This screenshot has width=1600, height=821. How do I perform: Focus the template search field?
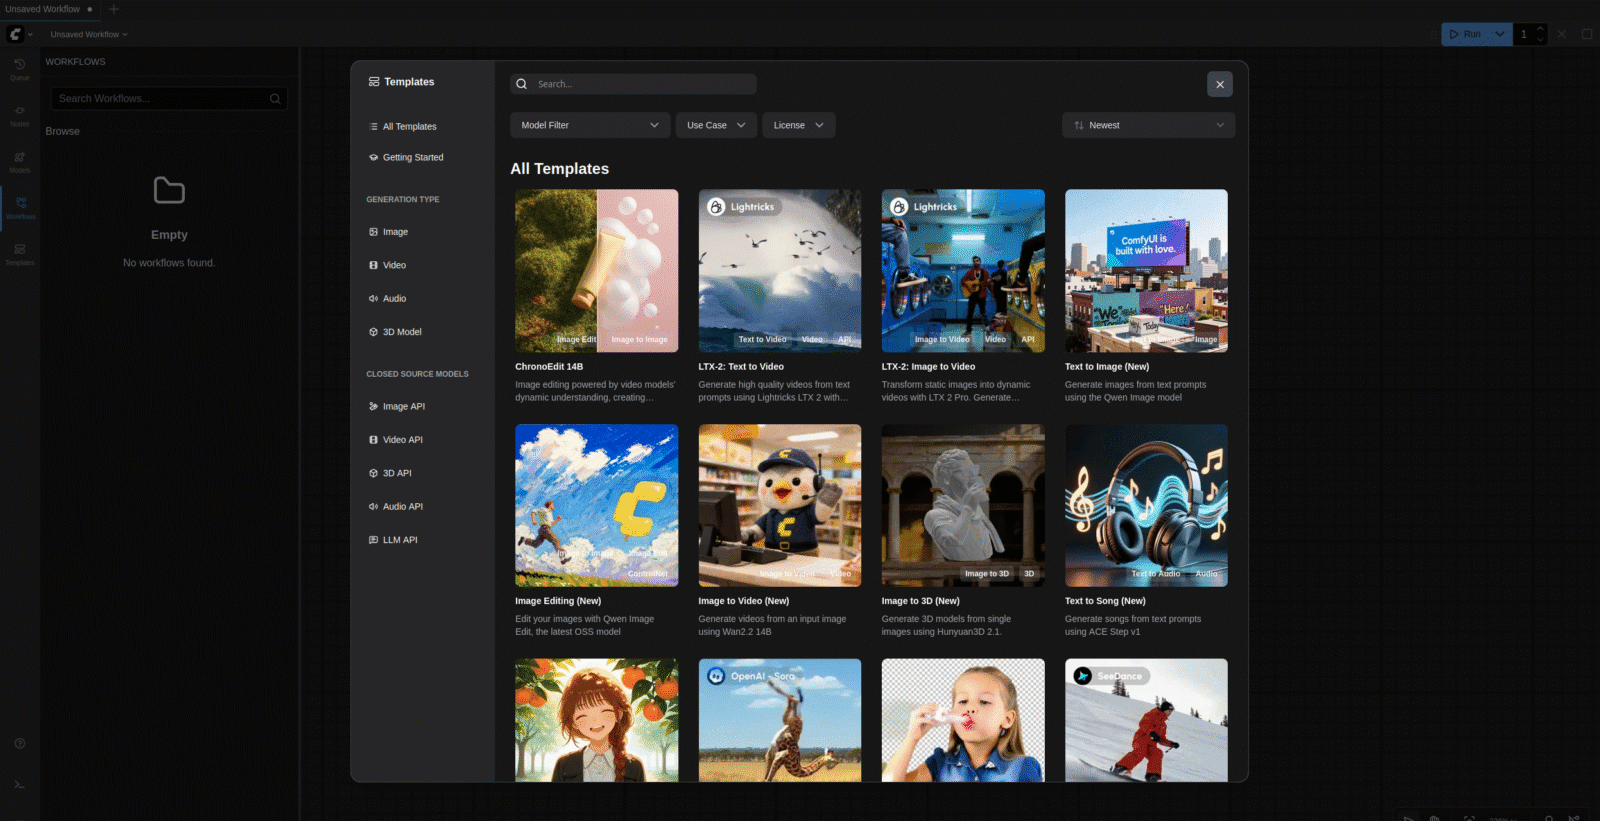pyautogui.click(x=640, y=85)
